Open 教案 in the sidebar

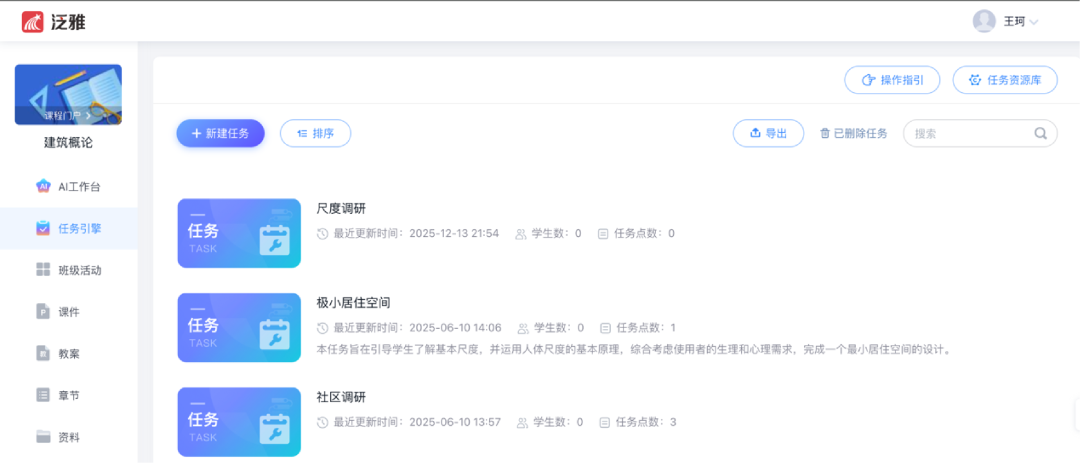tap(69, 353)
